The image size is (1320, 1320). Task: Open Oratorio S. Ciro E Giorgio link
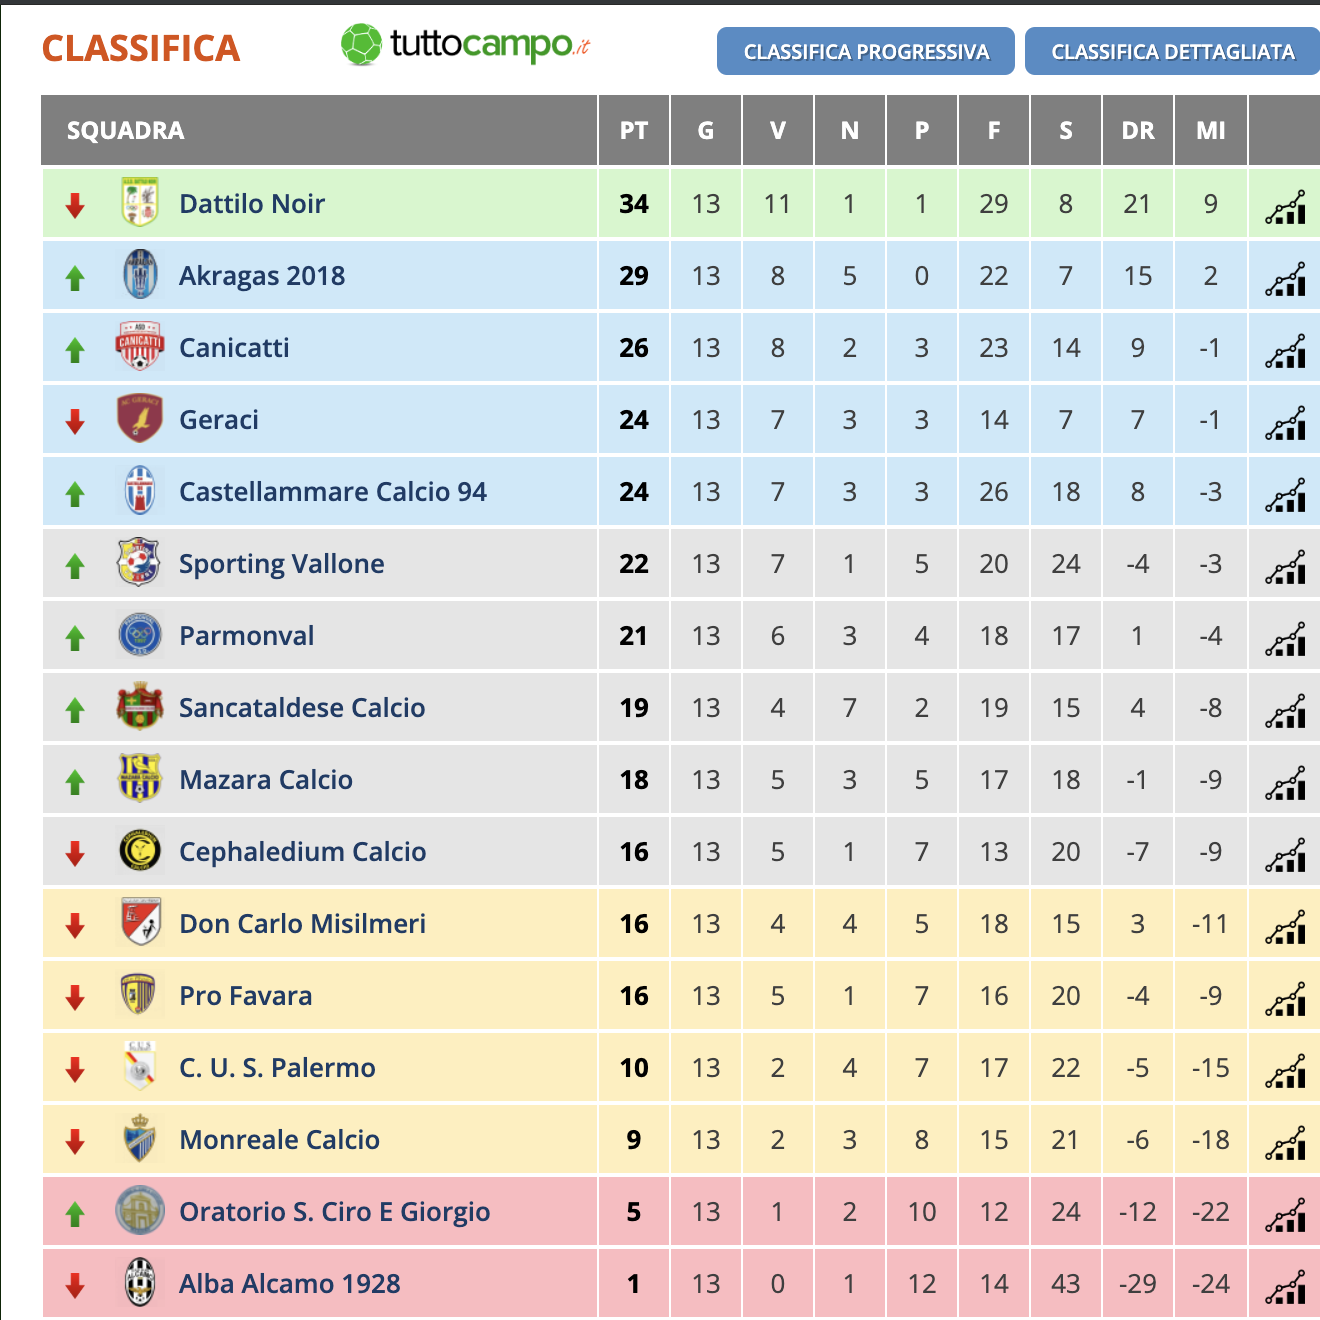coord(335,1212)
